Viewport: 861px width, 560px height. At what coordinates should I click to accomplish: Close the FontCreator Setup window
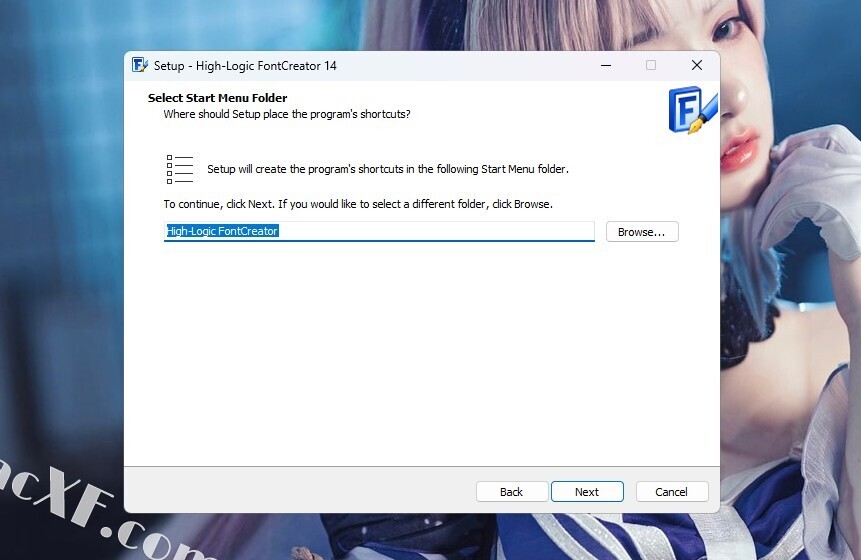pyautogui.click(x=697, y=66)
